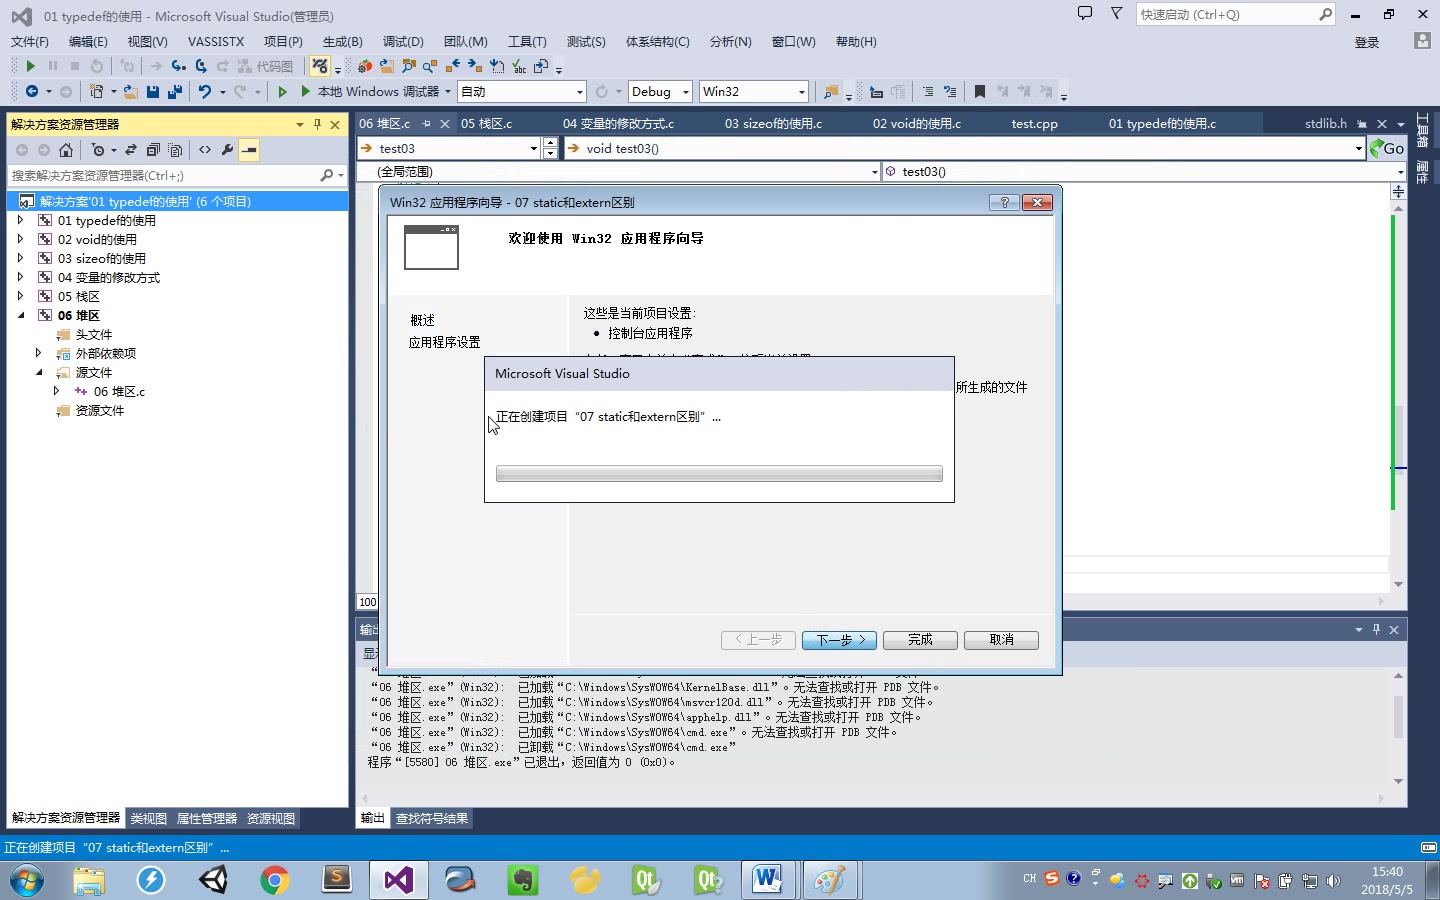Collapse the 06 堆区 project node
1440x900 pixels.
[x=20, y=315]
